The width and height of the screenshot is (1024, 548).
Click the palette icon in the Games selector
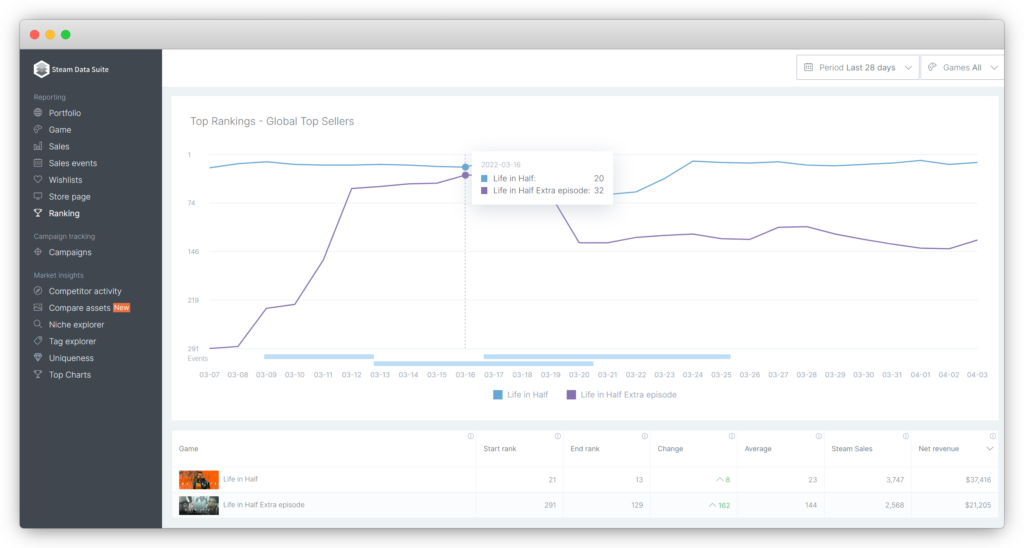[932, 67]
